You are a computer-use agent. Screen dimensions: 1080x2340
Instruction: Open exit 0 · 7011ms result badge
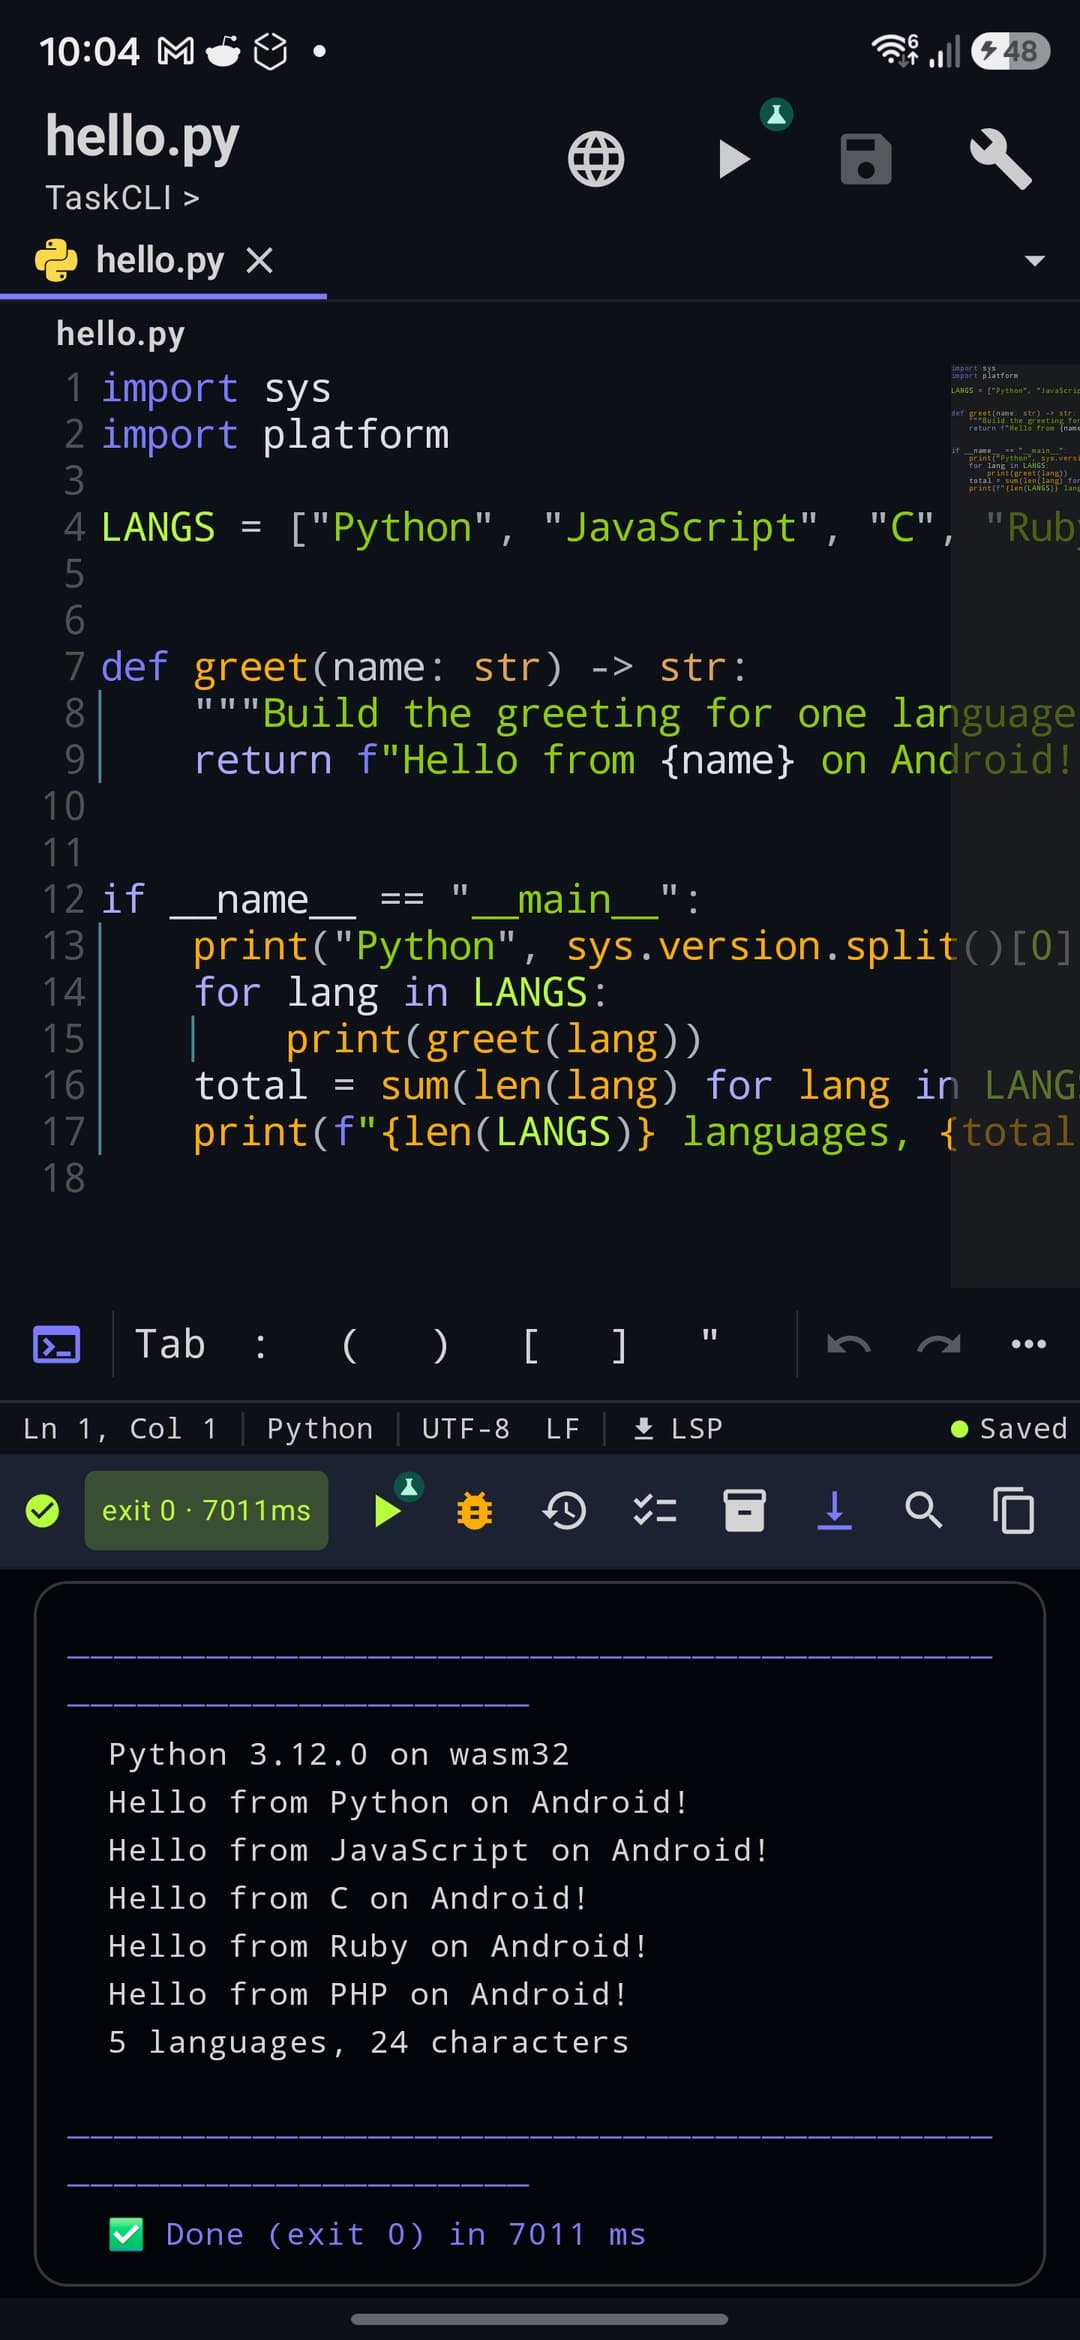click(x=206, y=1511)
